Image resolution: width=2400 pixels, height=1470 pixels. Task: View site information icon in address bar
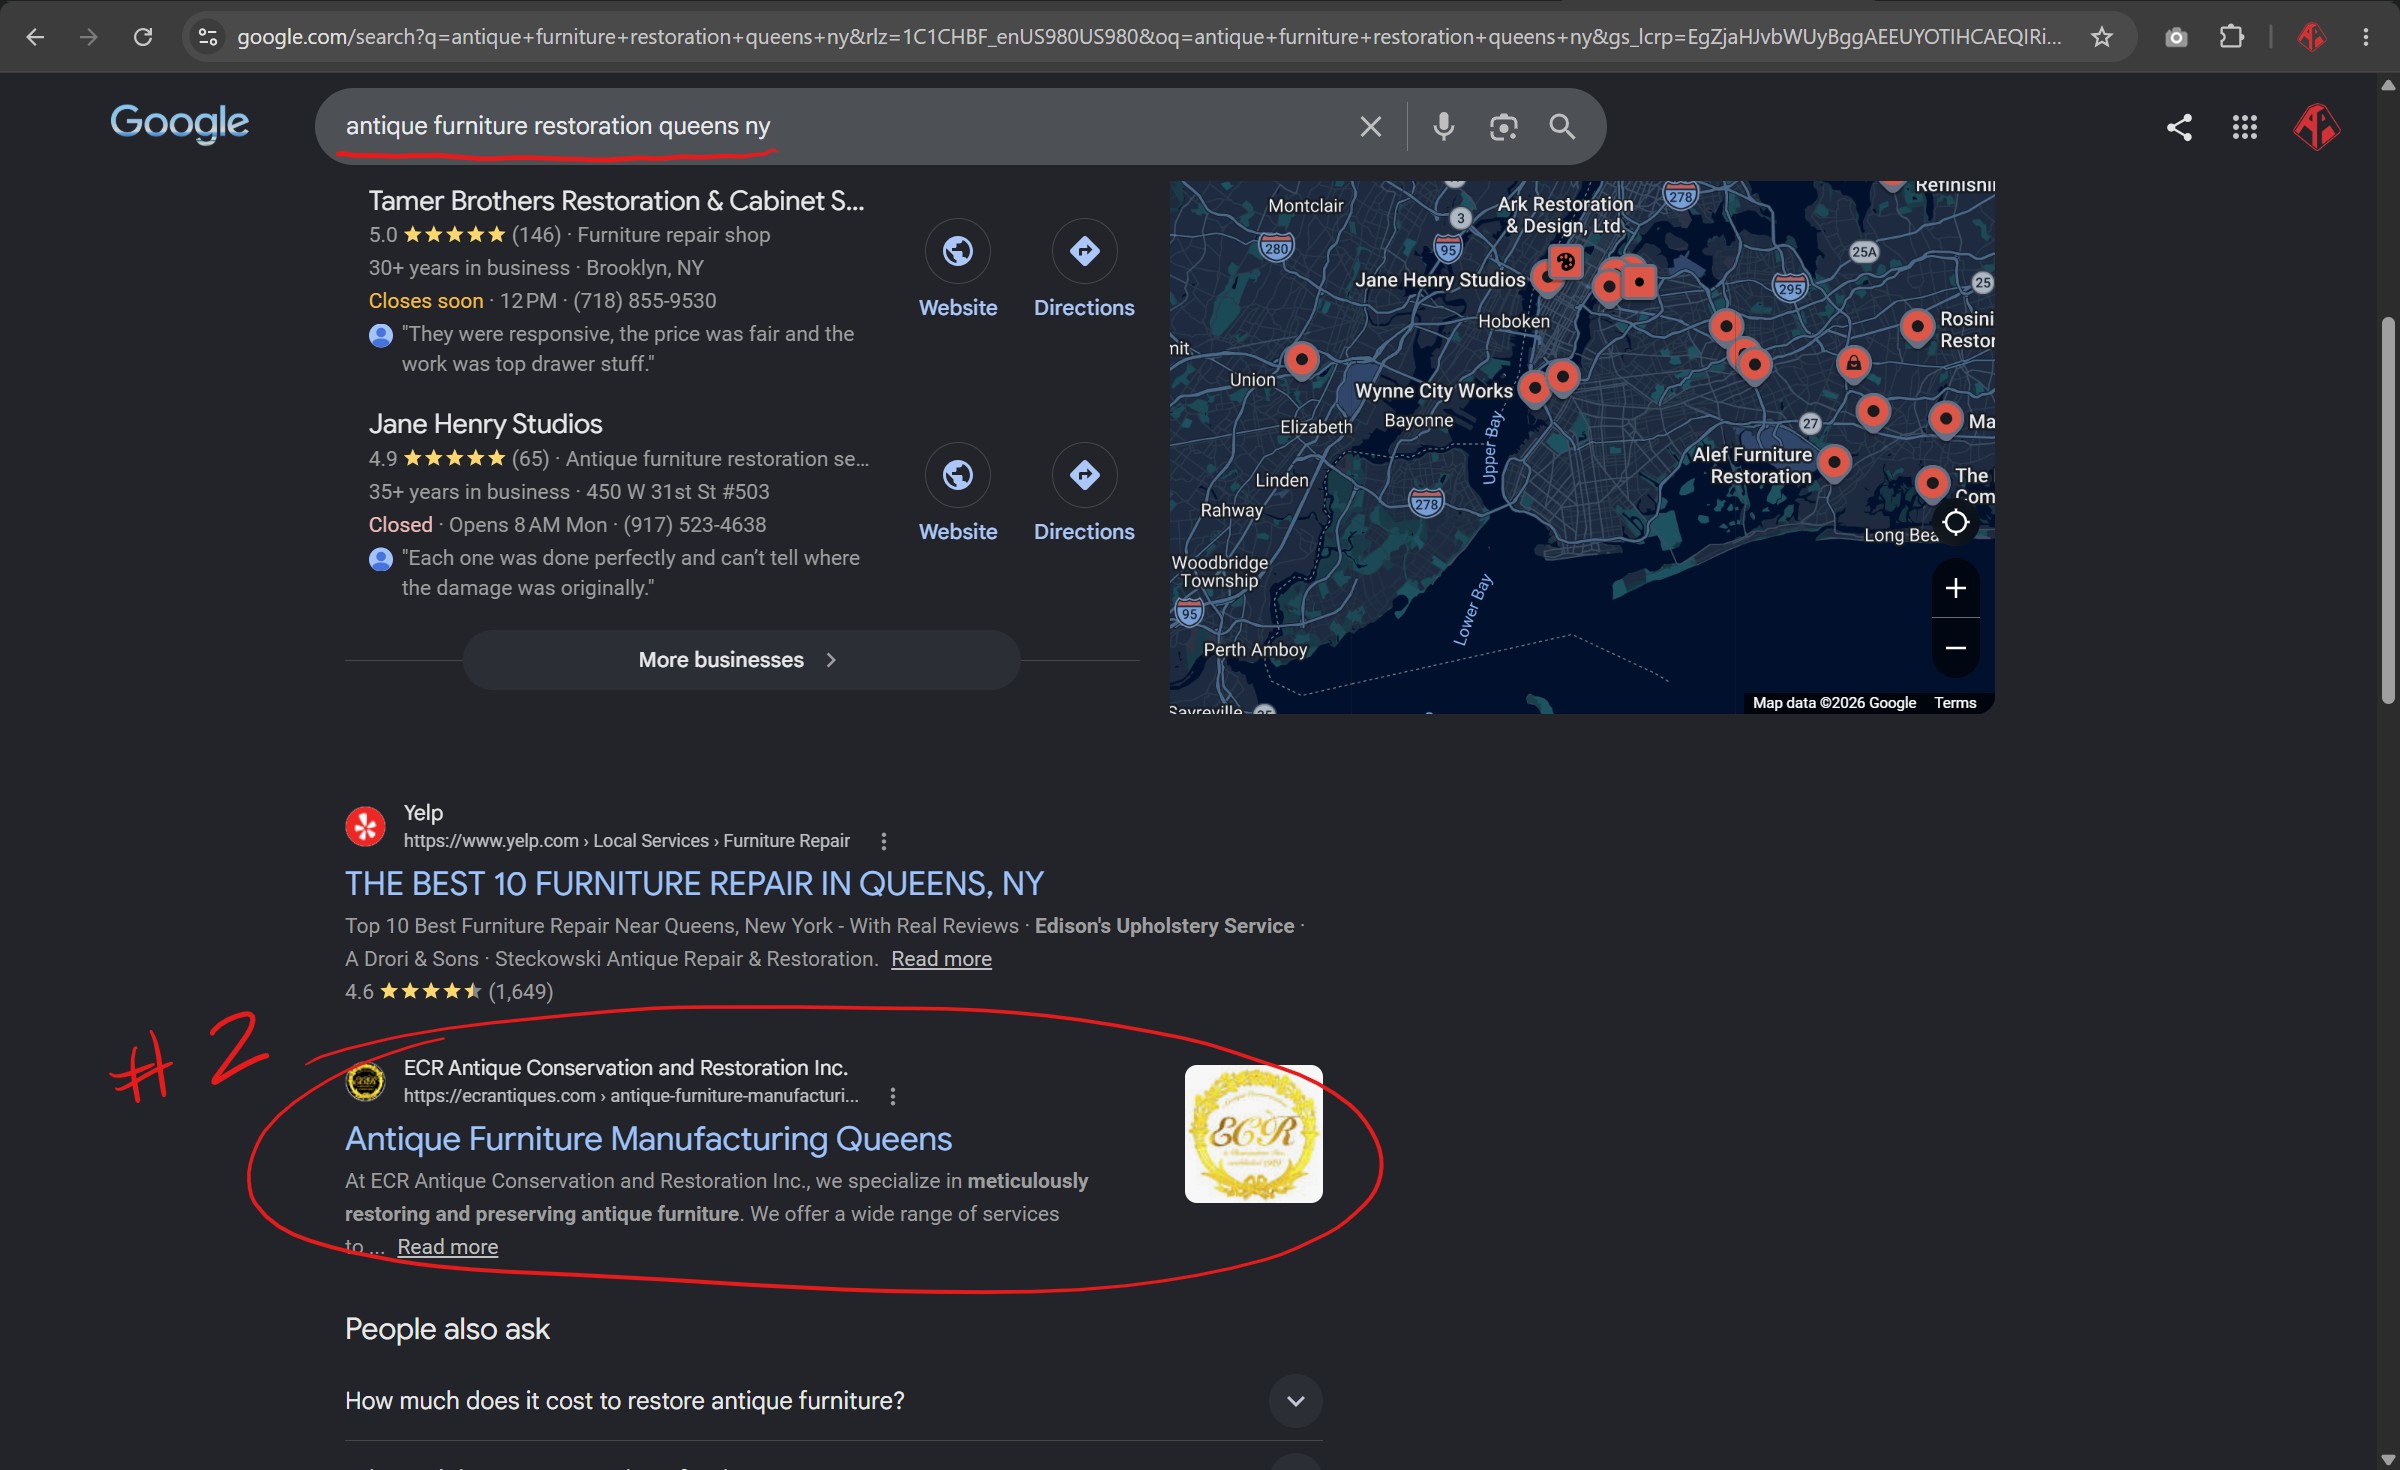(207, 37)
